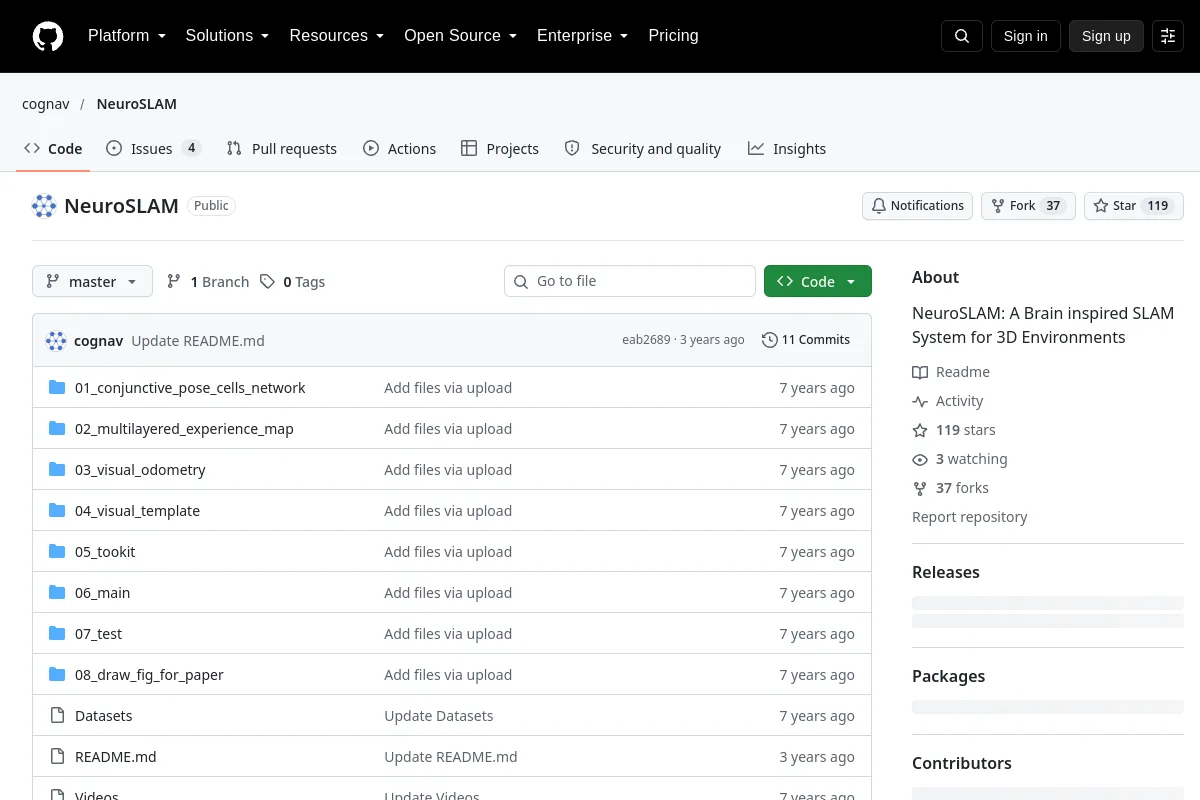
Task: Click the 01_conjunctive_pose_cells_network folder icon
Action: 57,387
